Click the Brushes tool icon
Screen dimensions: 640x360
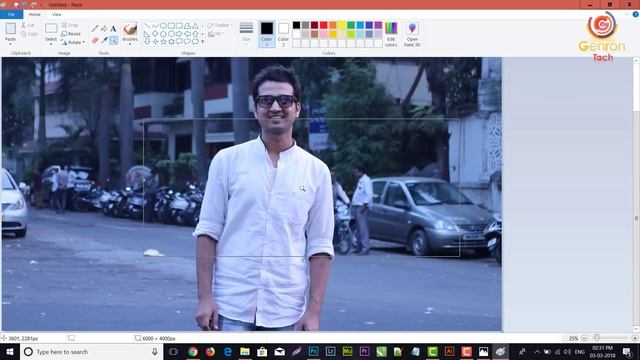pyautogui.click(x=130, y=29)
